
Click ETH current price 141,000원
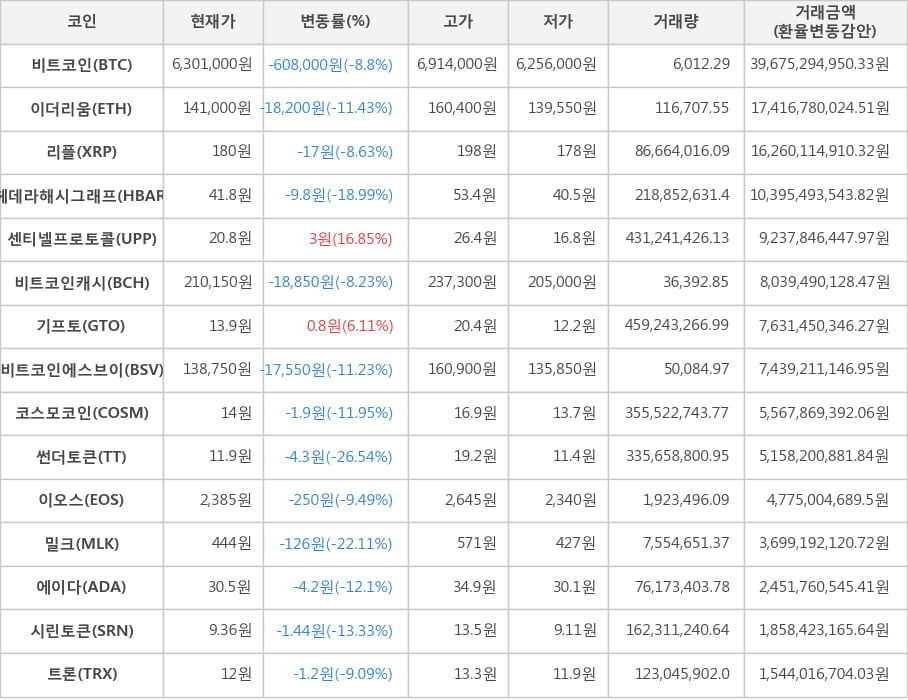[217, 108]
